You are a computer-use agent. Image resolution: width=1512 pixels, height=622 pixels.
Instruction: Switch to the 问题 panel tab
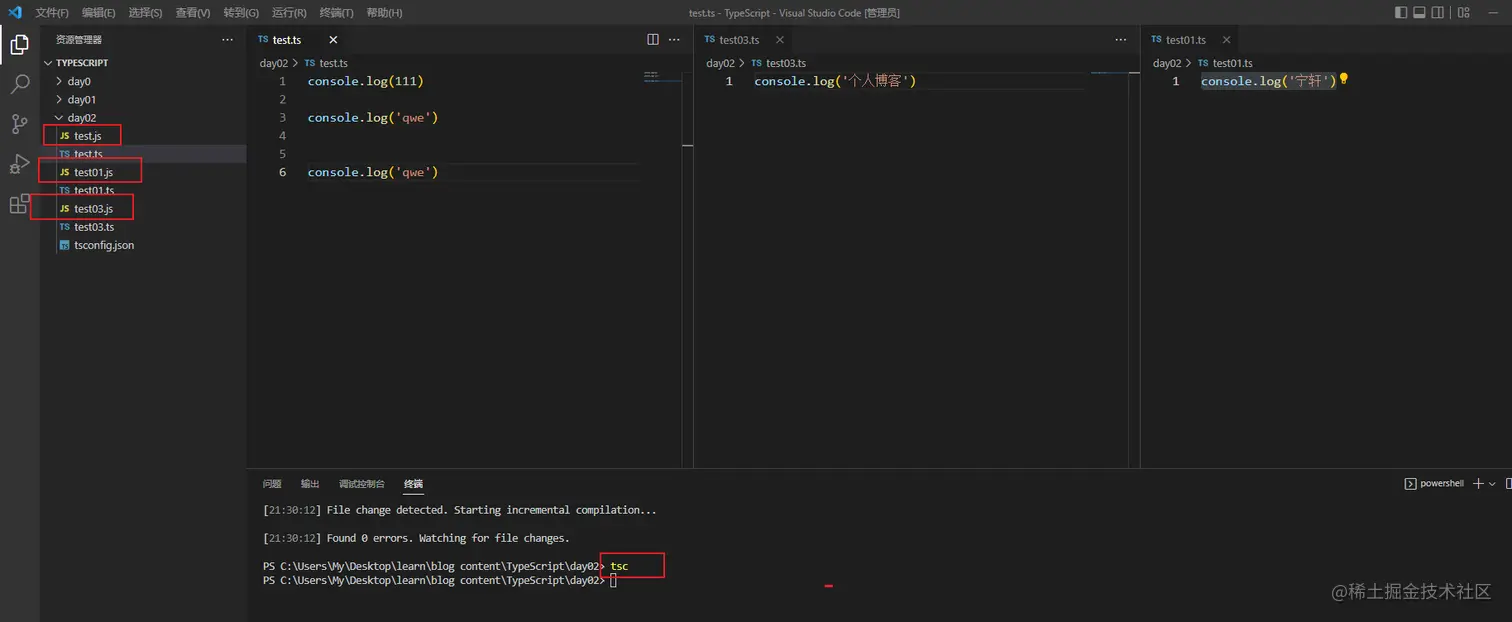(x=272, y=484)
